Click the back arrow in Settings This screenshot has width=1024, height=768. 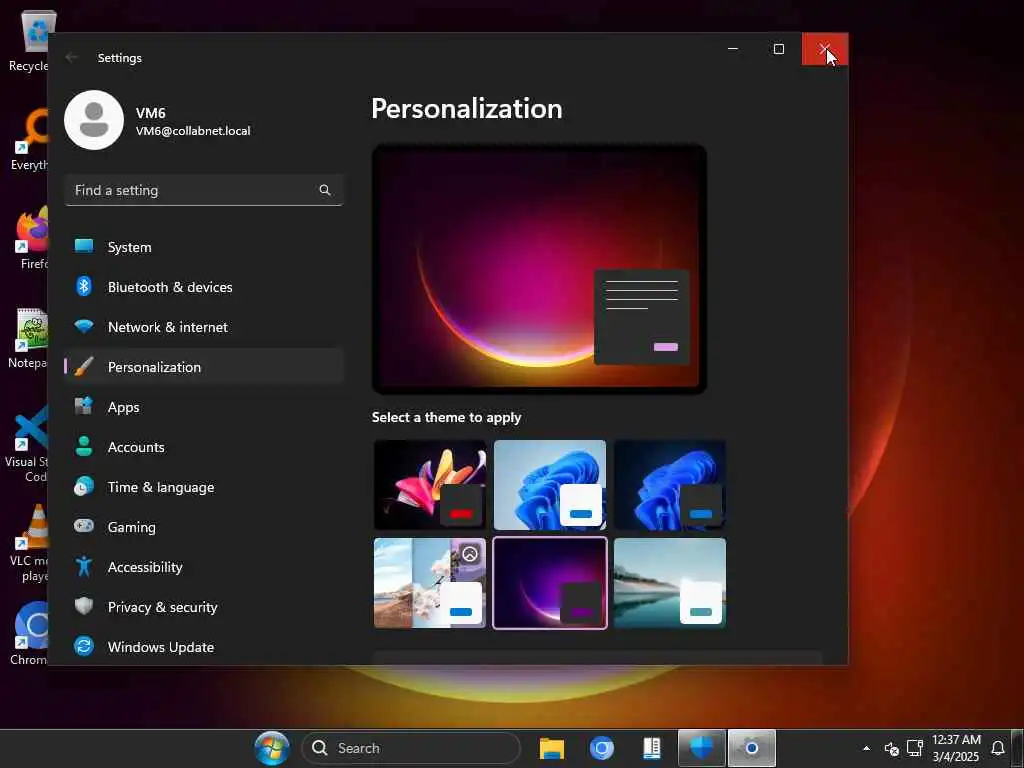click(72, 57)
